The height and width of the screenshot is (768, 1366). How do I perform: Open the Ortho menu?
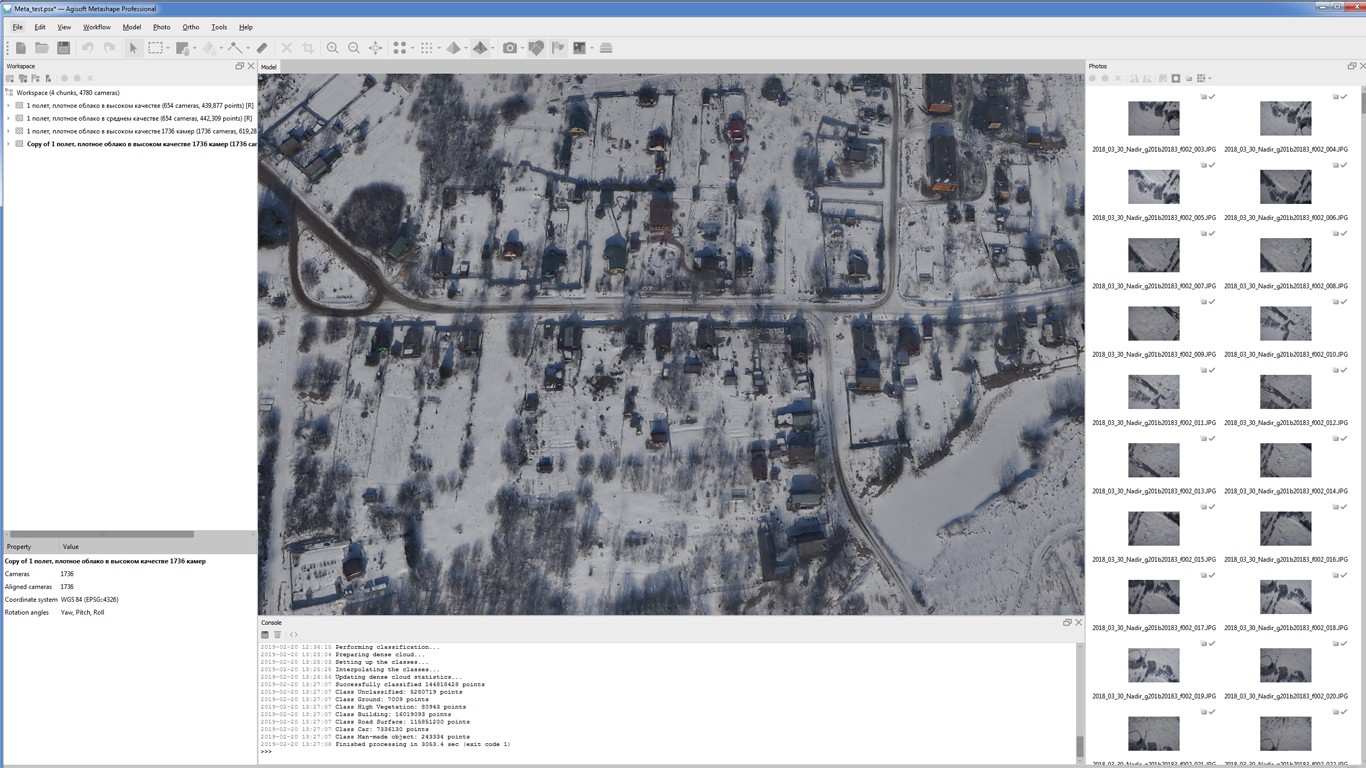190,27
